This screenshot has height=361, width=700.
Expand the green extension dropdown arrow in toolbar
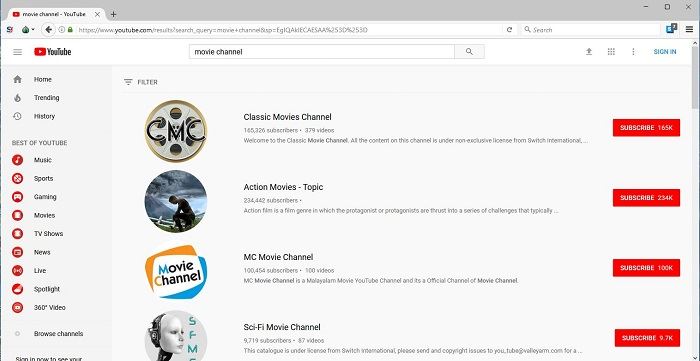point(33,30)
